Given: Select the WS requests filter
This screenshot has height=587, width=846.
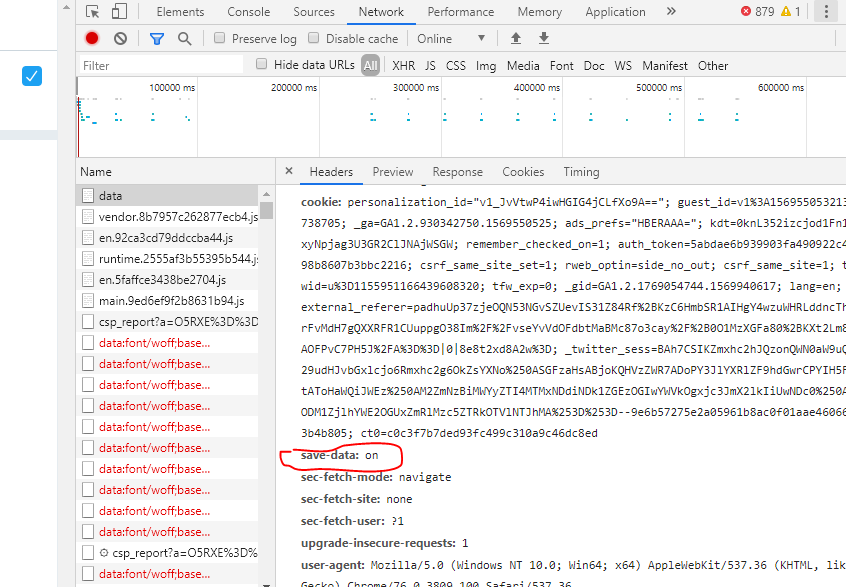Looking at the screenshot, I should 622,64.
